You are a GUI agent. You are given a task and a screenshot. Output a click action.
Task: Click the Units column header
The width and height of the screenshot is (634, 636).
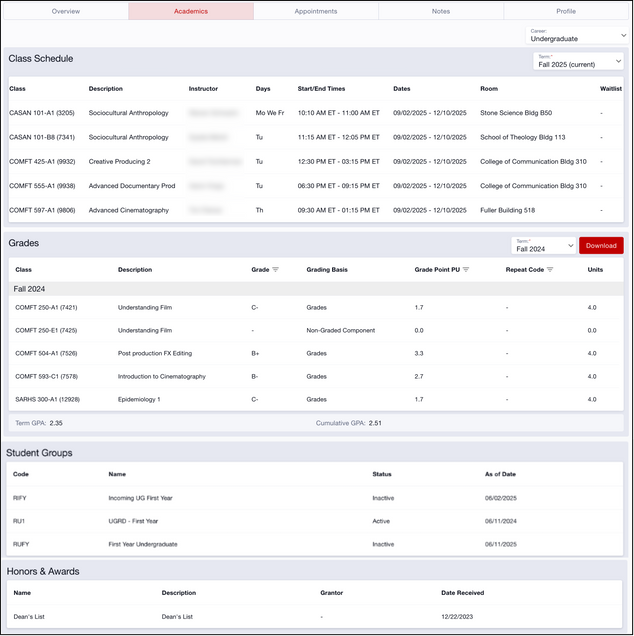click(595, 270)
